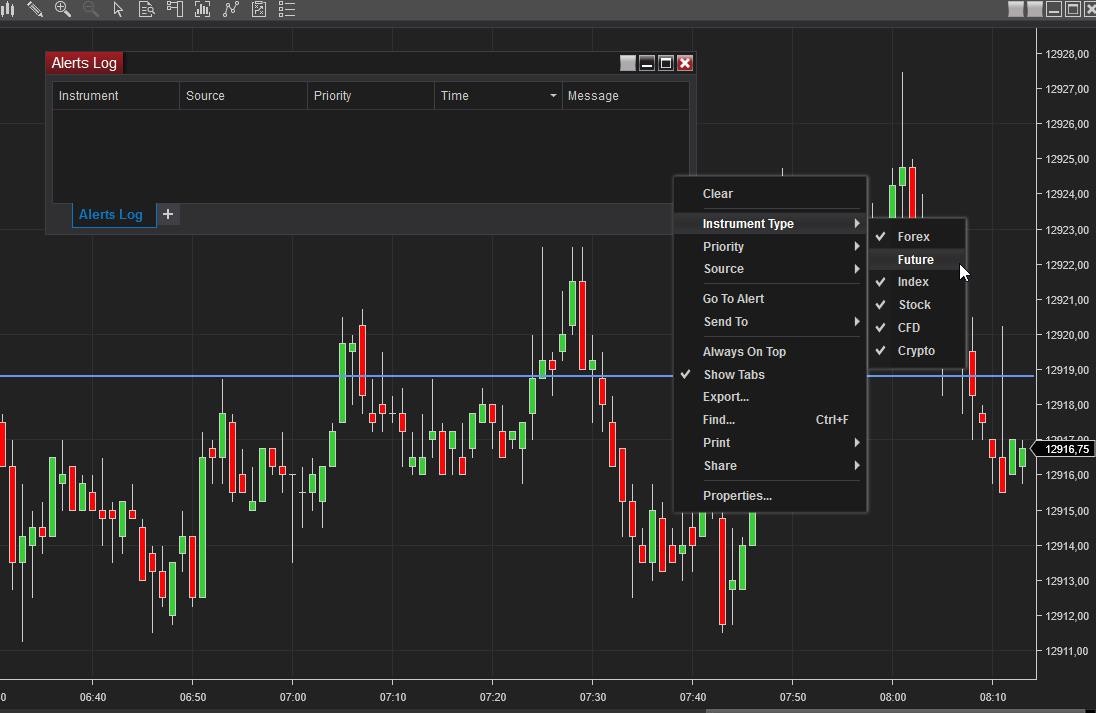This screenshot has width=1096, height=713.
Task: Uncheck CFD instrument type
Action: tap(917, 328)
